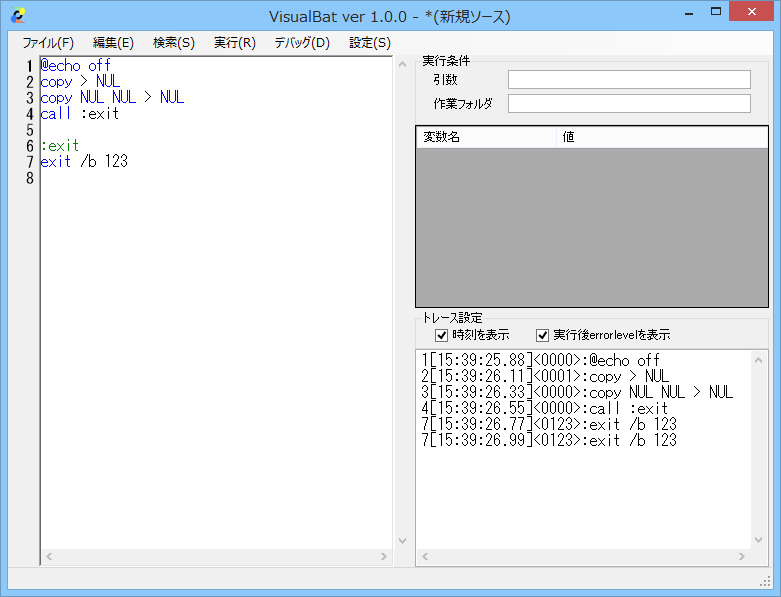
Task: Click the 作業フォルダ input field
Action: tap(629, 104)
